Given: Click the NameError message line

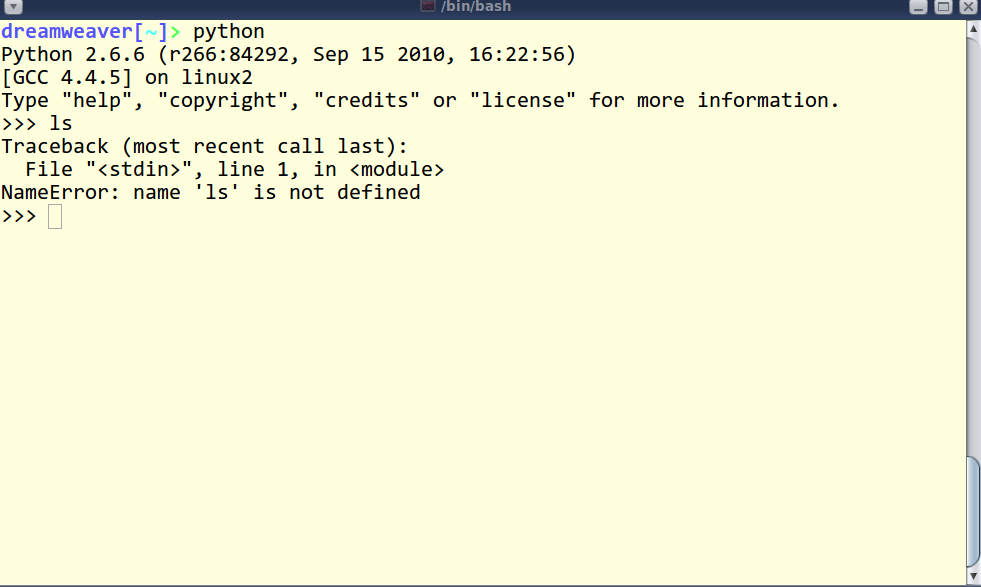Looking at the screenshot, I should [x=210, y=193].
